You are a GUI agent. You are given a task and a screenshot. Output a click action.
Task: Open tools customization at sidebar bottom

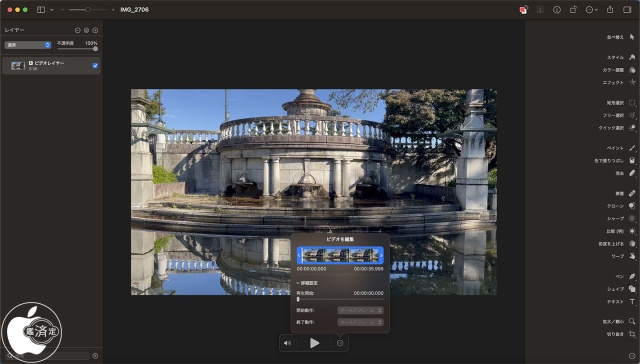(632, 356)
